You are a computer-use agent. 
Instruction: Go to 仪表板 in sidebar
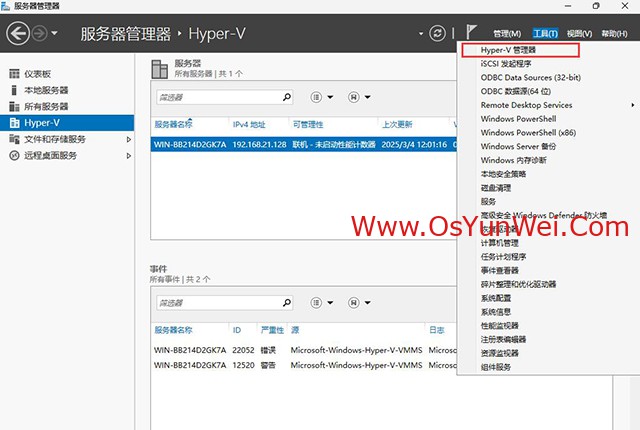(37, 74)
